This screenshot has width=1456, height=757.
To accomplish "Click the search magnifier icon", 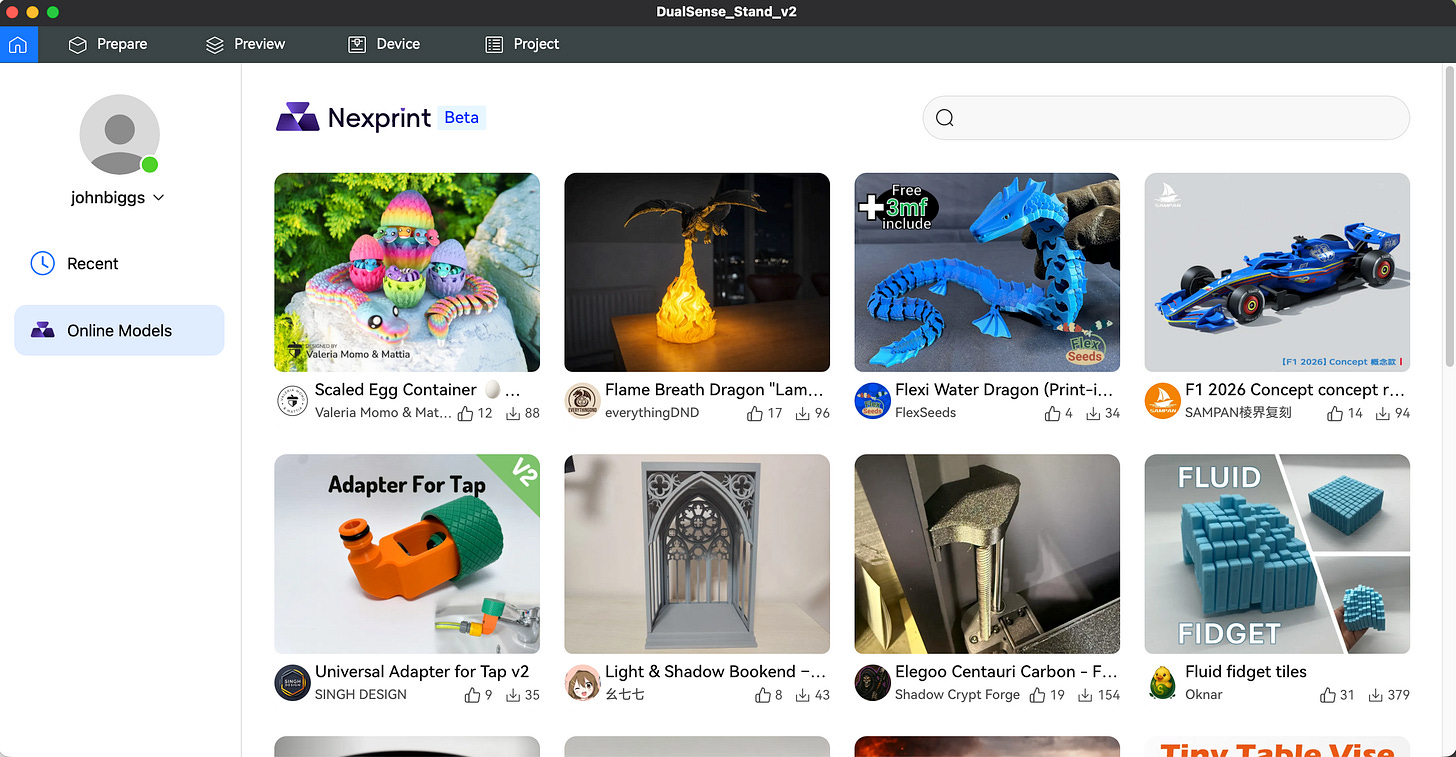I will click(945, 118).
